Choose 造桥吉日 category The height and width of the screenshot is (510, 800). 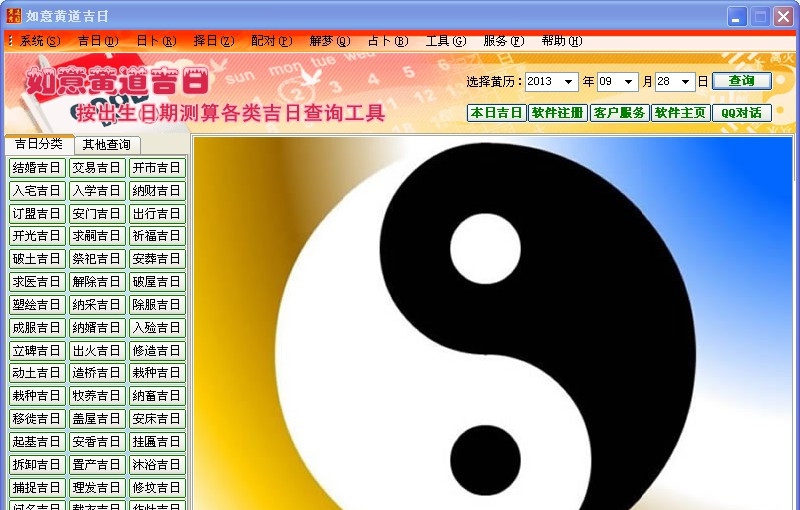97,373
